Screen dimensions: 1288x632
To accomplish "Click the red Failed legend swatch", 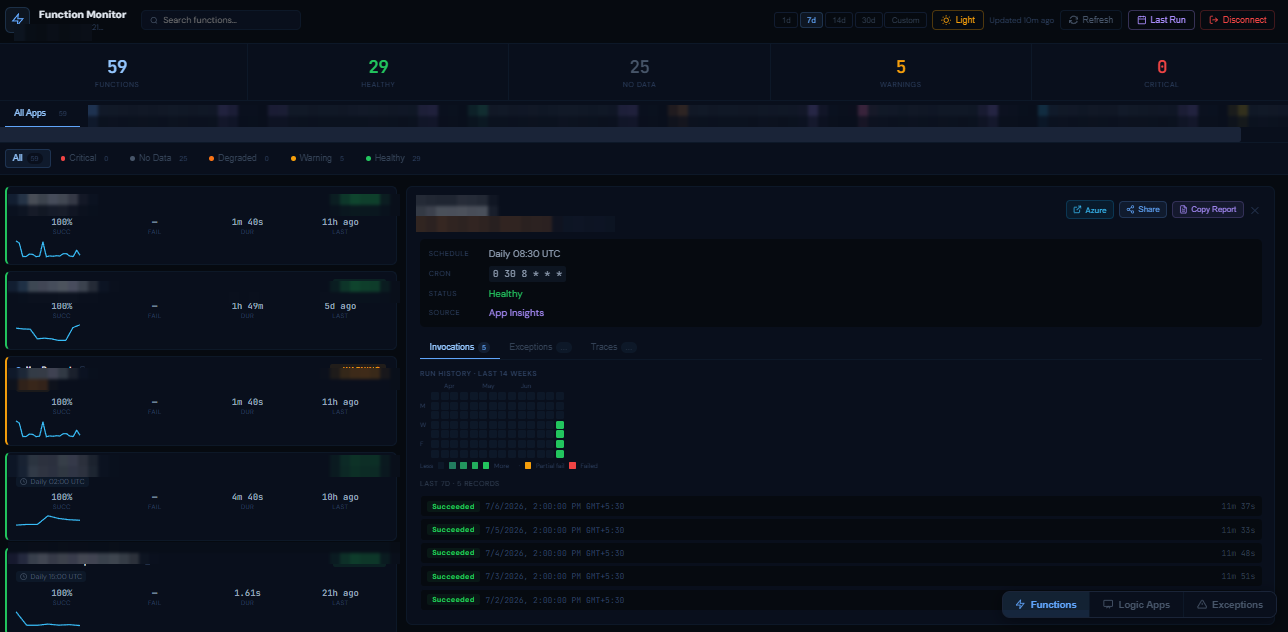I will pos(573,466).
